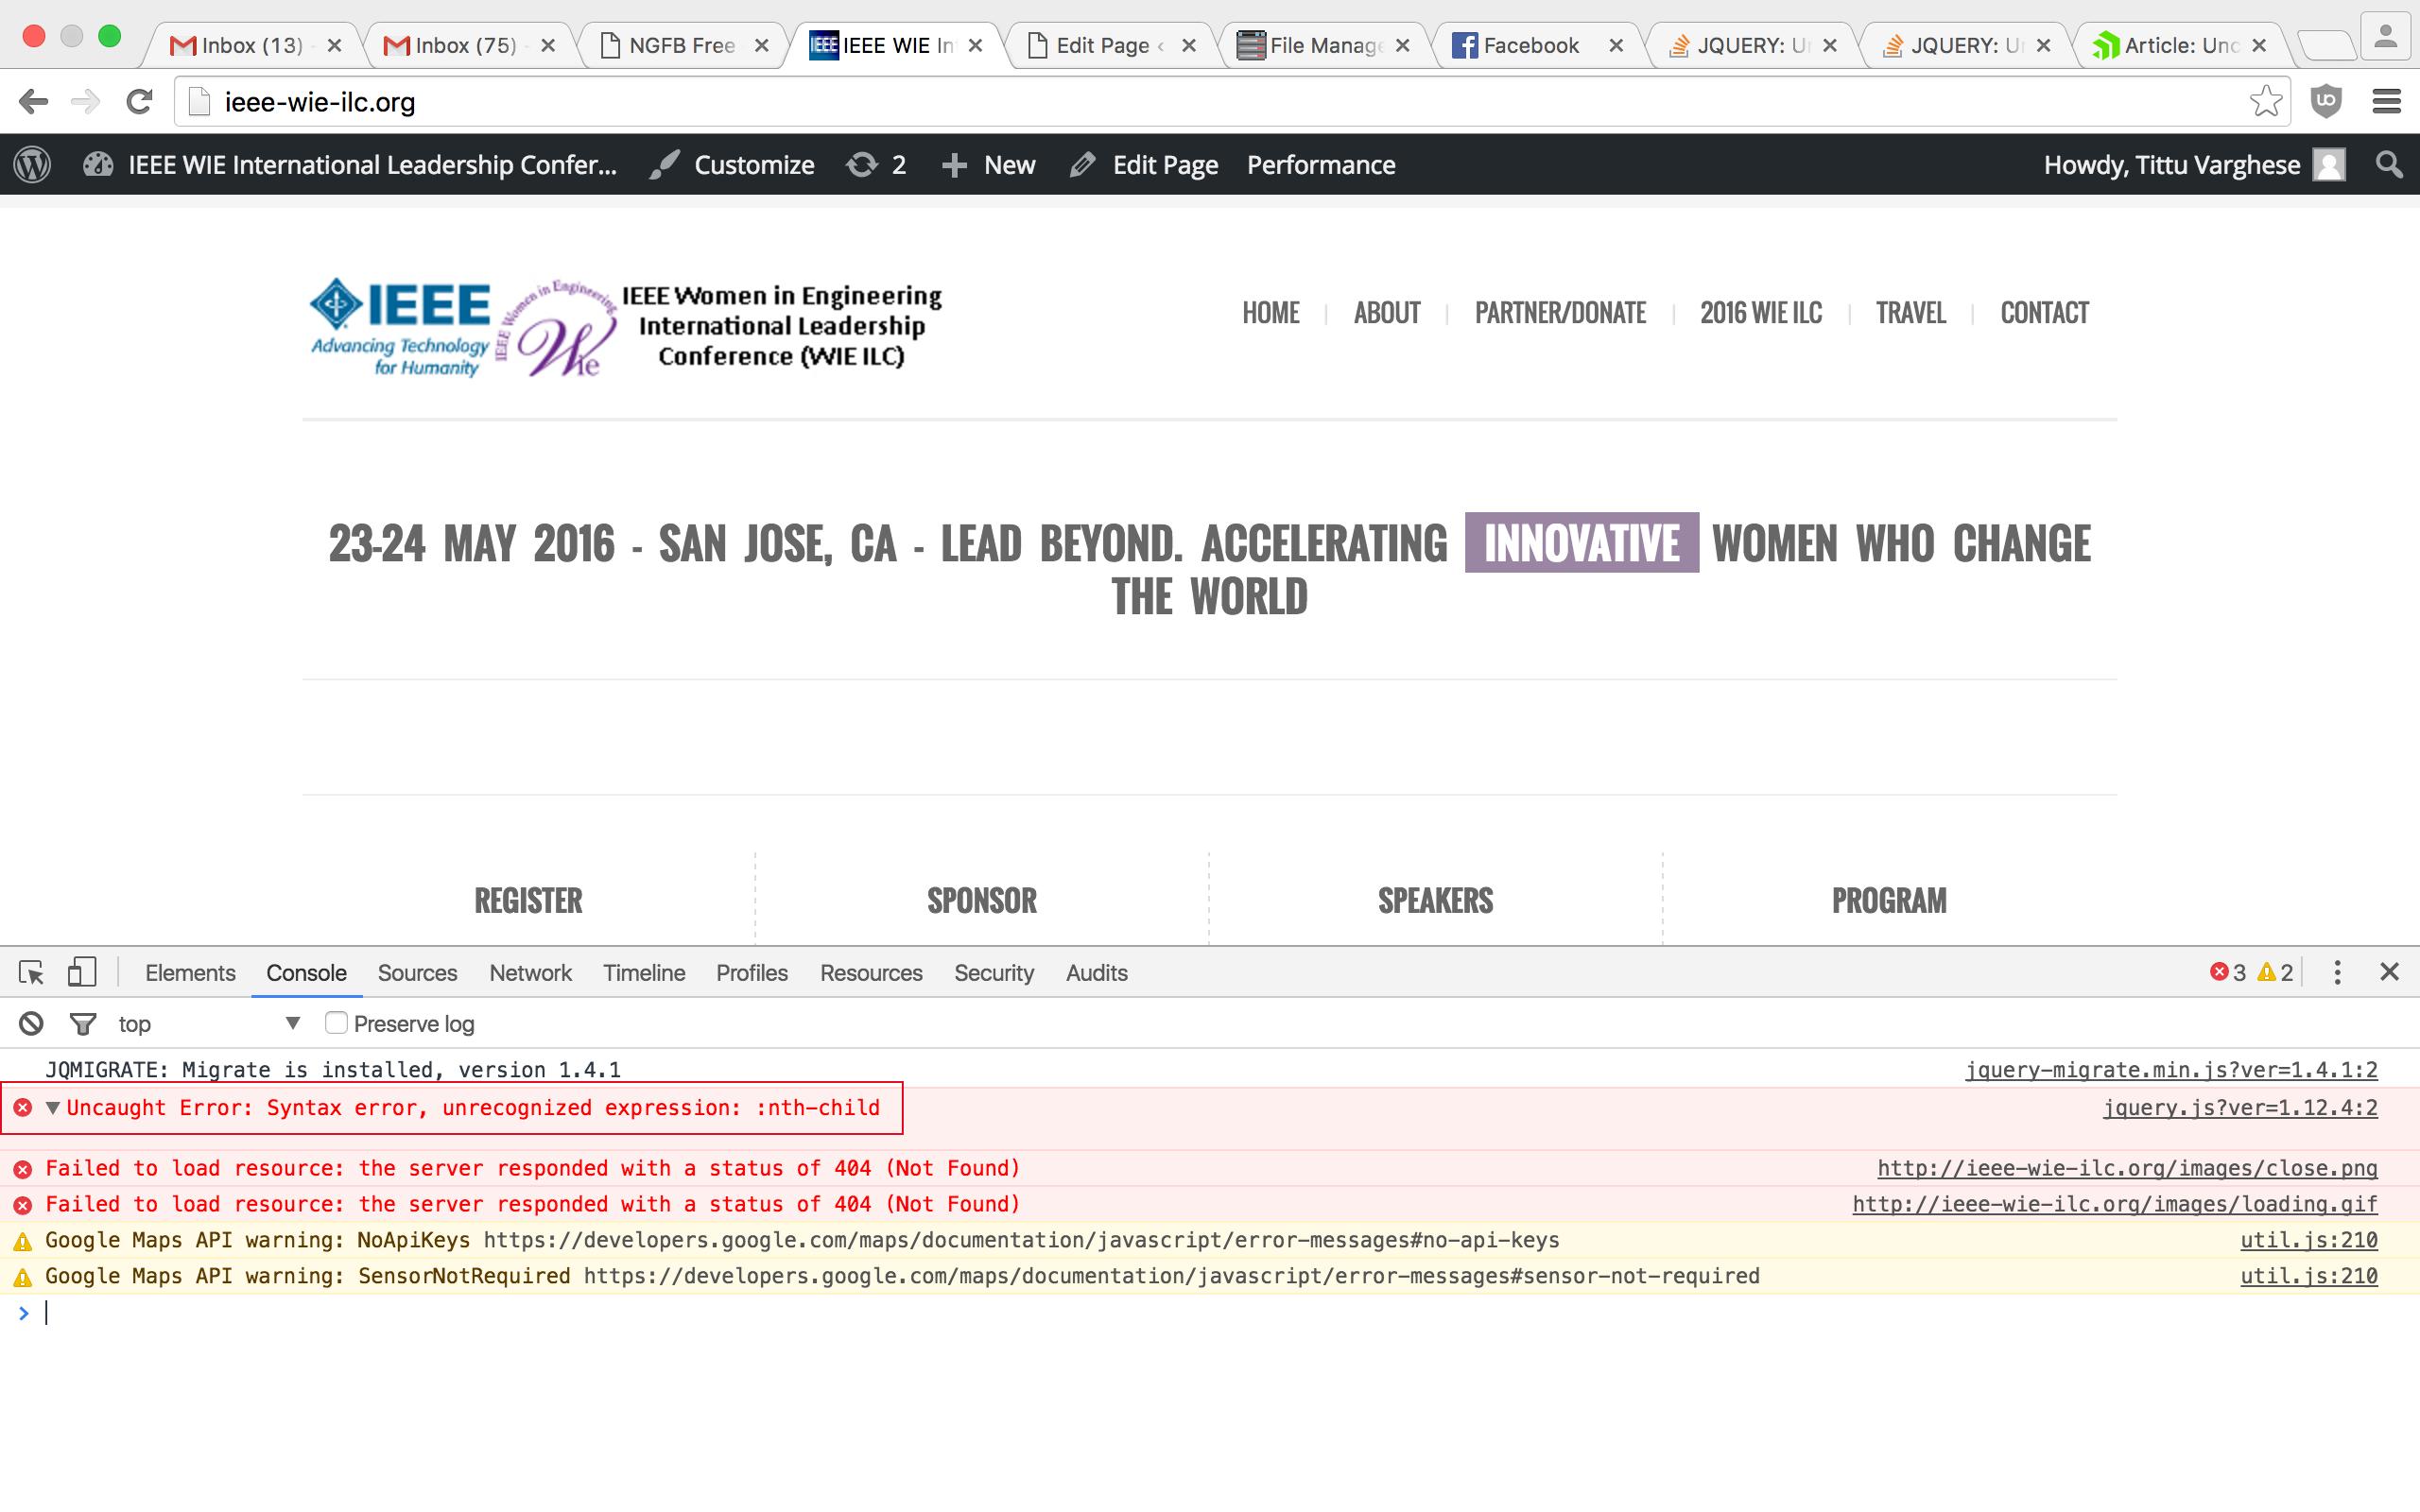Toggle the device toolbar in DevTools

81,971
